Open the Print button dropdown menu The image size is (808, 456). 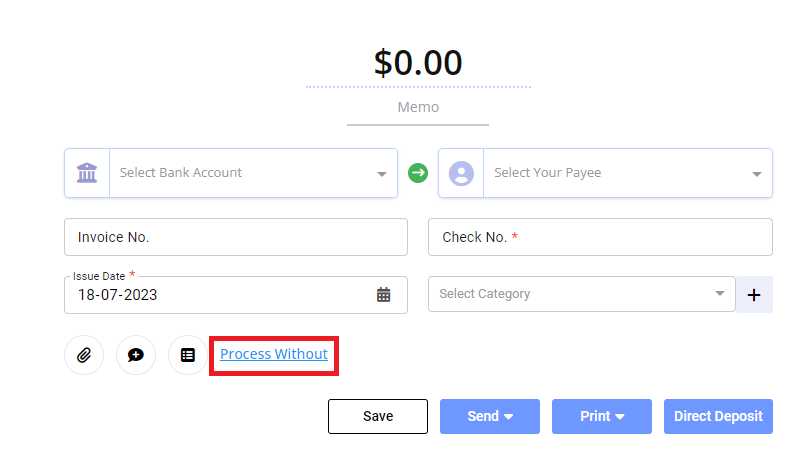[602, 416]
